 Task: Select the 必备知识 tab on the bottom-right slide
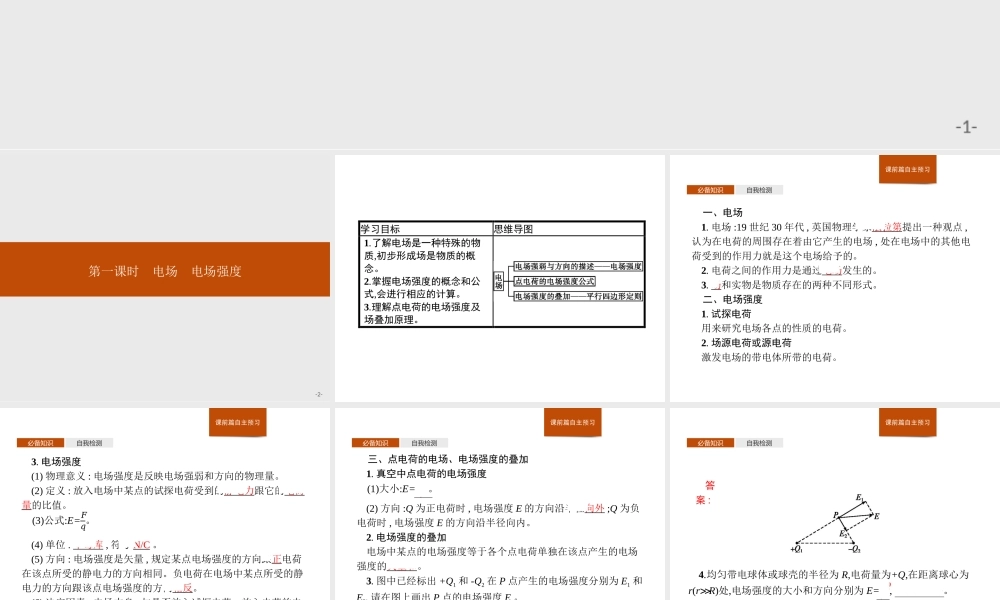point(711,441)
